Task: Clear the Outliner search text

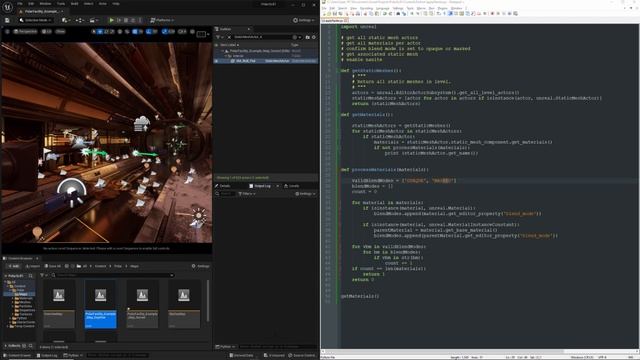Action: coord(229,37)
